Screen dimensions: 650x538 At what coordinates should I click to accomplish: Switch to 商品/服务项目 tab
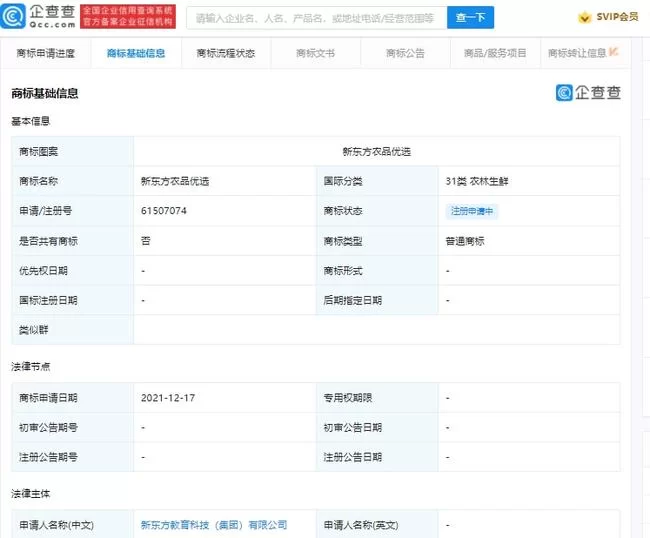click(495, 53)
